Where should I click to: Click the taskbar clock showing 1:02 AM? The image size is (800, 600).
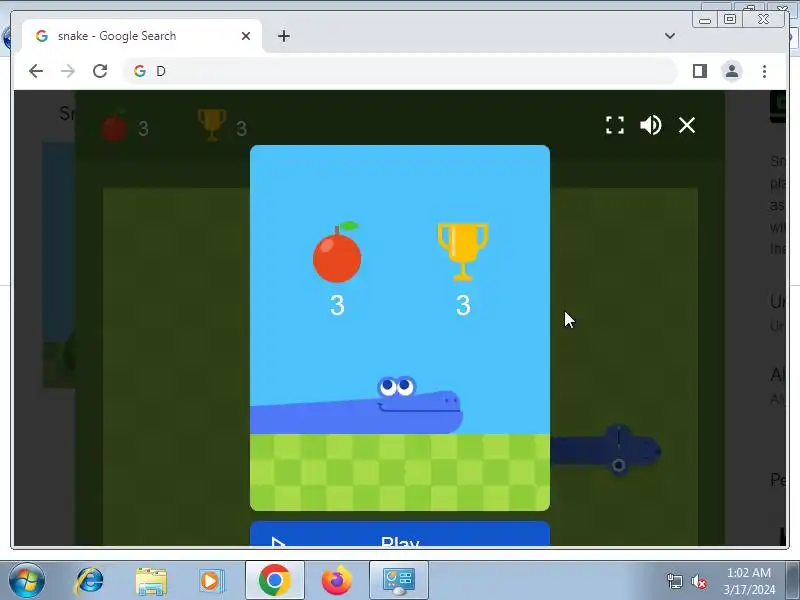tap(748, 581)
